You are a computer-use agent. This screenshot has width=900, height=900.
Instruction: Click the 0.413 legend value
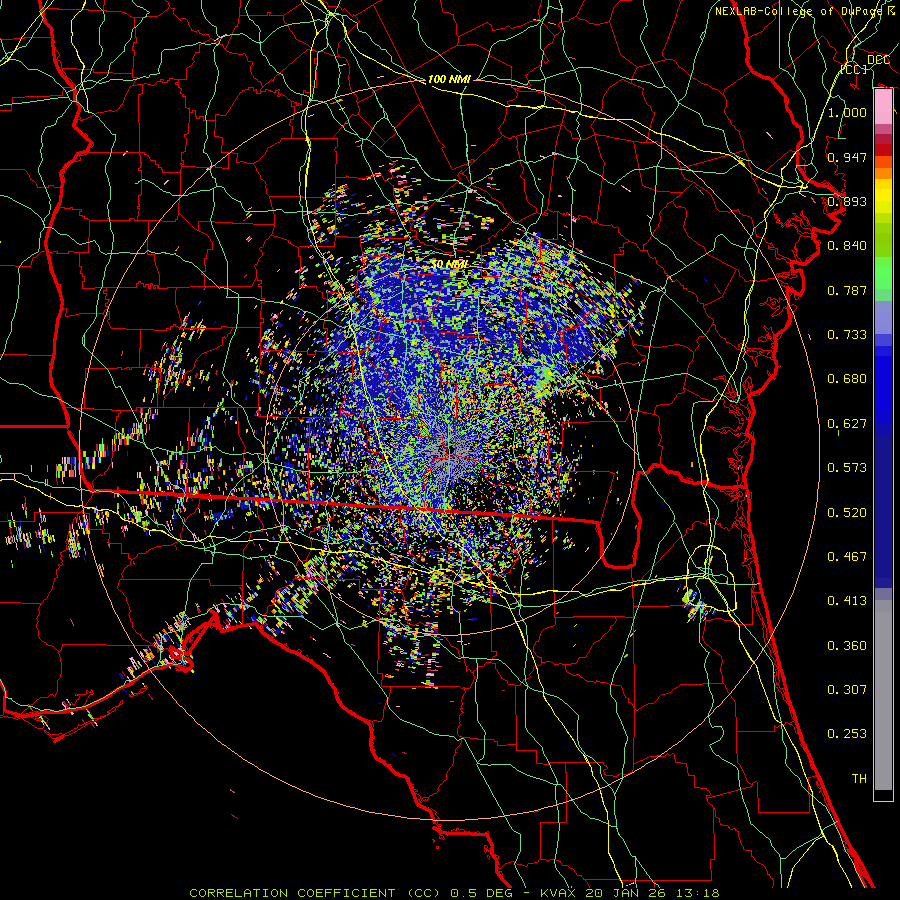pos(847,601)
